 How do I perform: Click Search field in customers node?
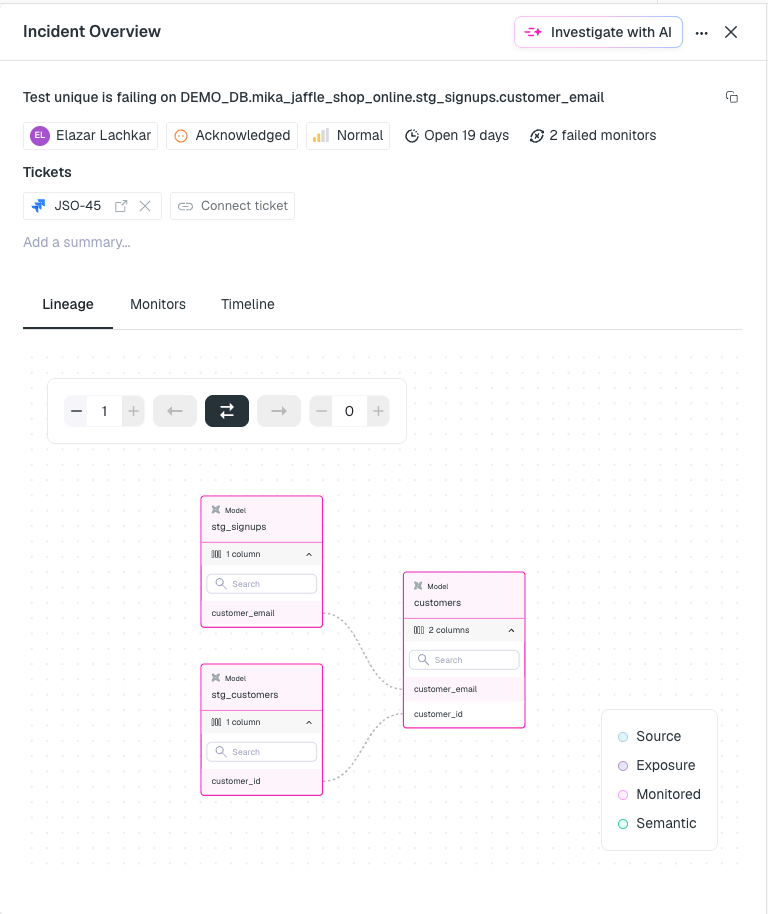point(464,660)
